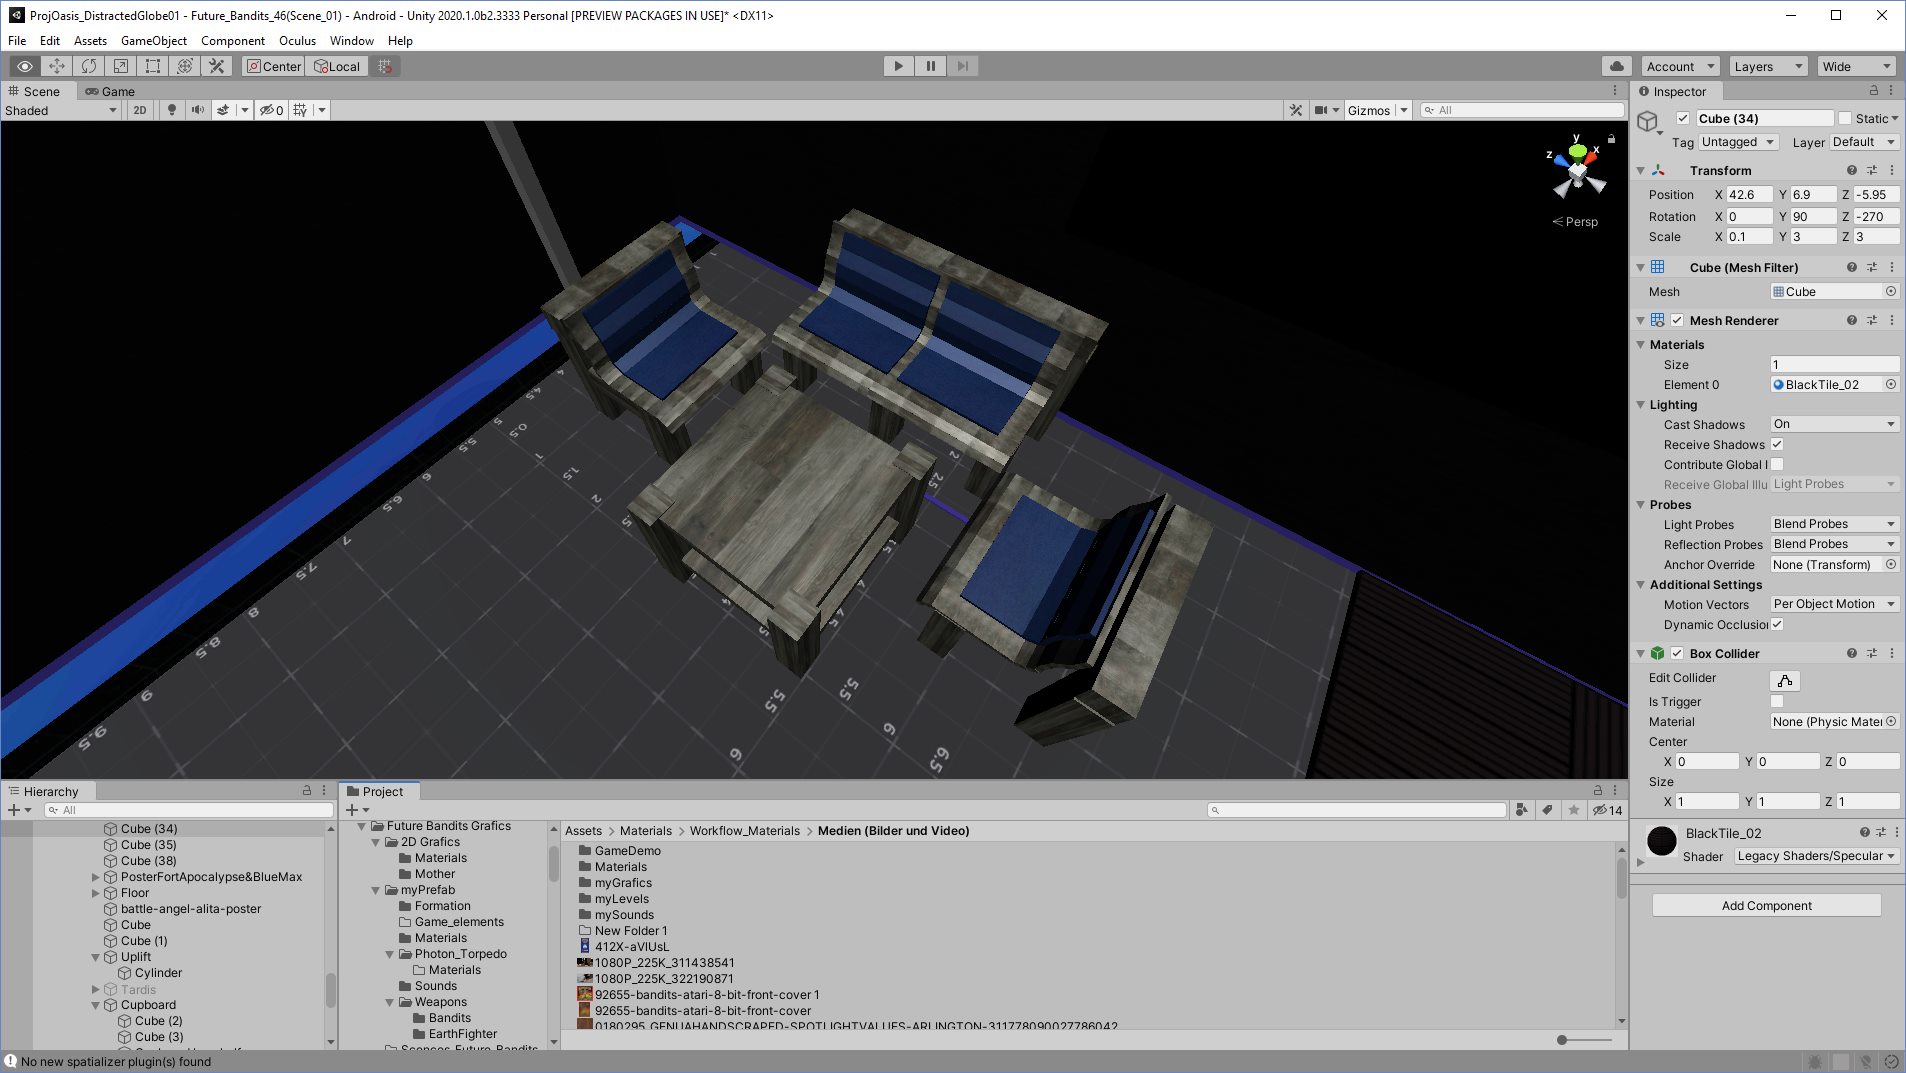
Task: Select the Rect transform tool
Action: [x=153, y=66]
